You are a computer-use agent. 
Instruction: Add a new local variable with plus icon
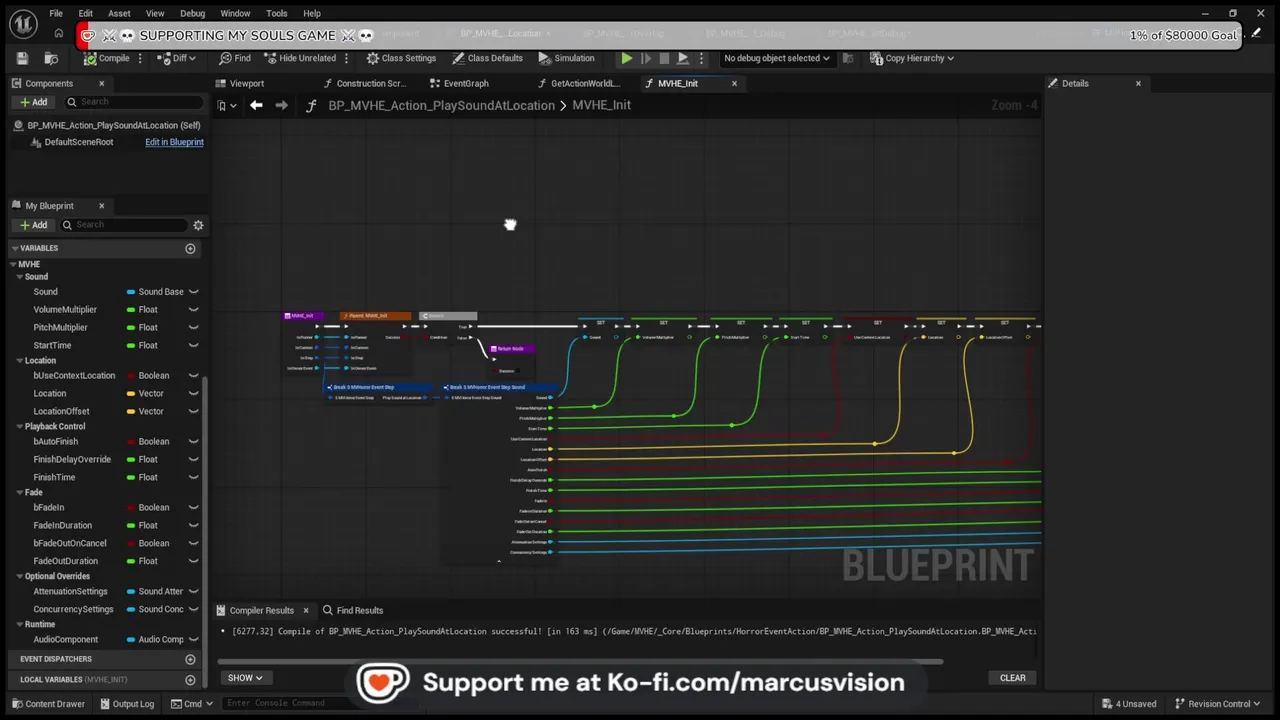pyautogui.click(x=190, y=680)
